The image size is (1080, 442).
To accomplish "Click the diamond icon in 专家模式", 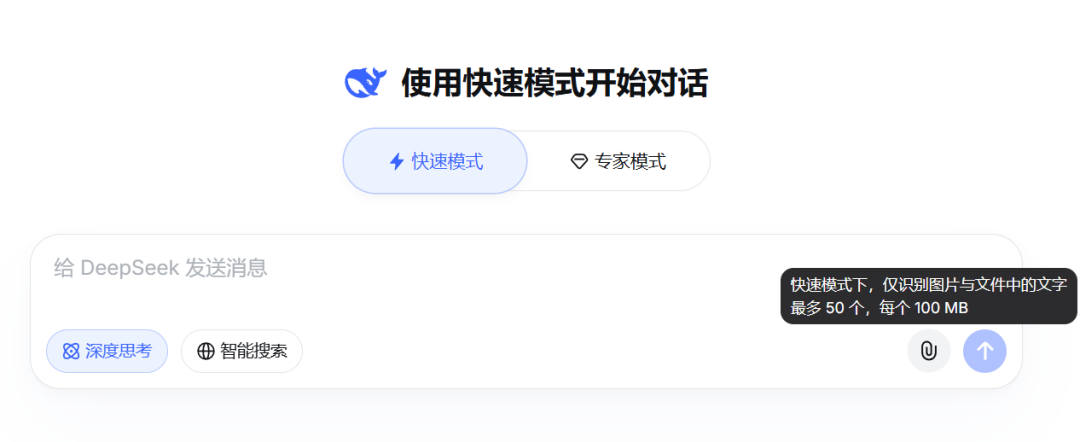I will (579, 162).
